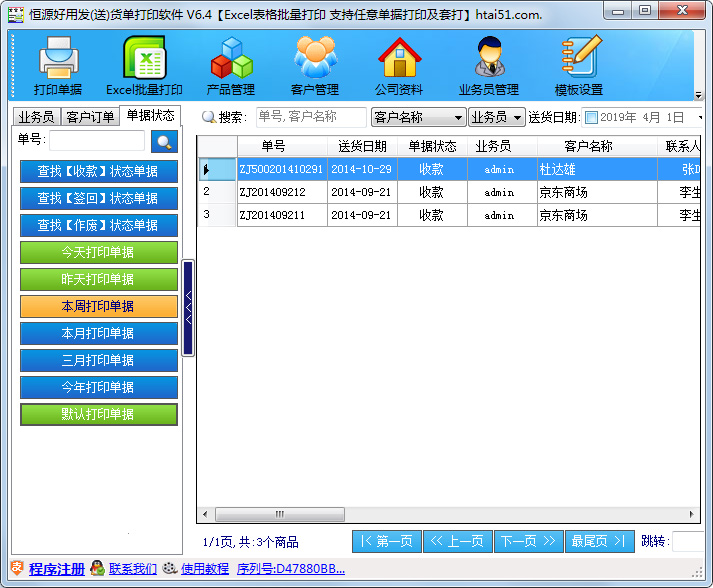Viewport: 713px width, 588px height.
Task: Switch to the 业务员 tab
Action: coord(36,117)
